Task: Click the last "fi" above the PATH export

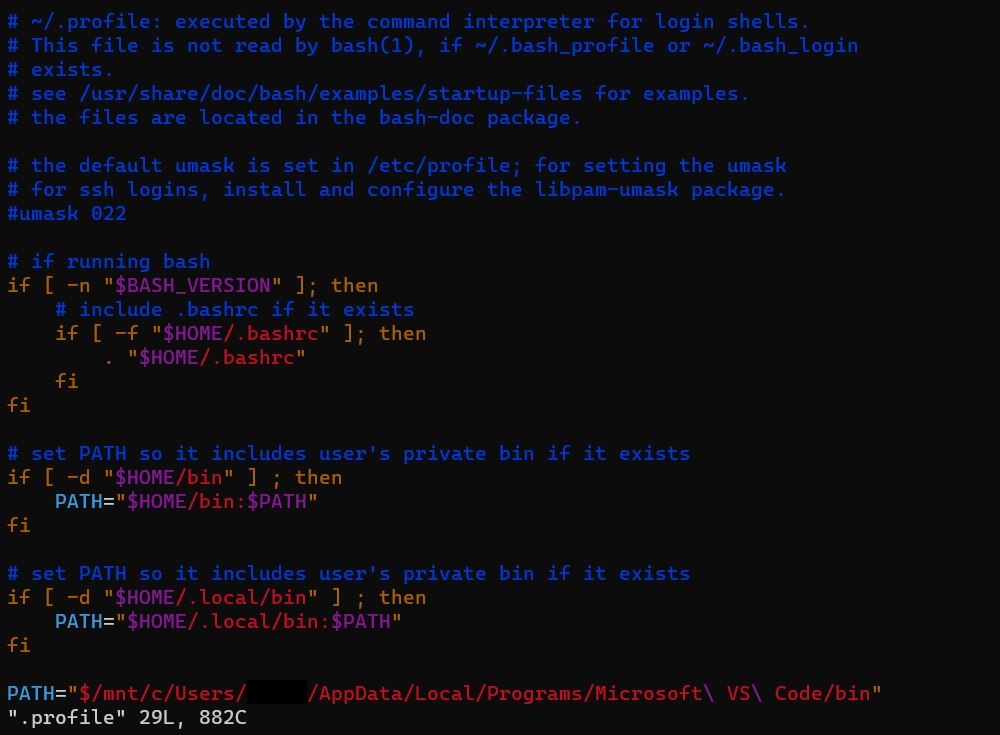Action: (18, 645)
